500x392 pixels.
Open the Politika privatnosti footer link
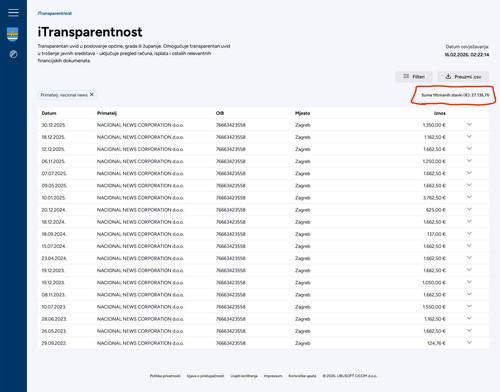pos(165,376)
